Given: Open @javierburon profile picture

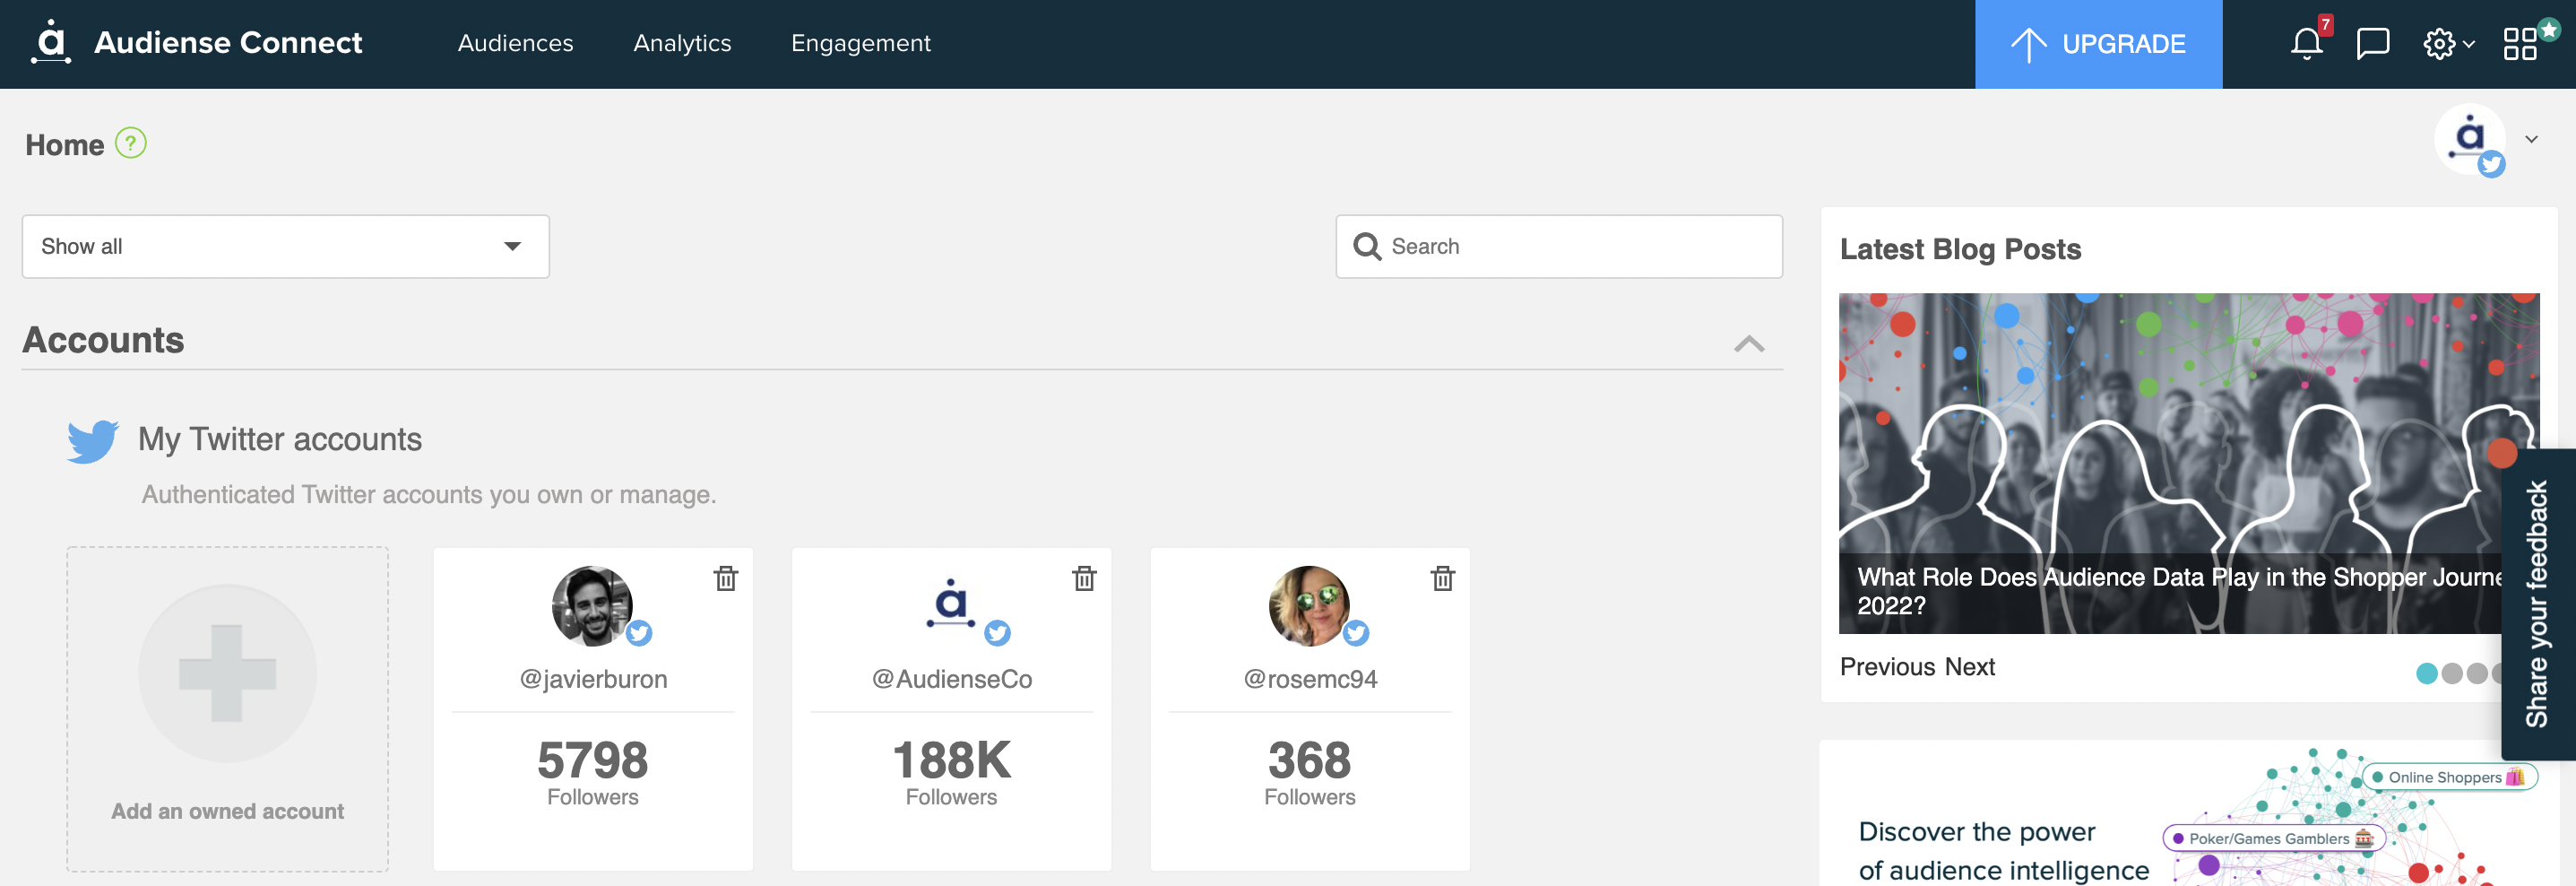Looking at the screenshot, I should 593,606.
